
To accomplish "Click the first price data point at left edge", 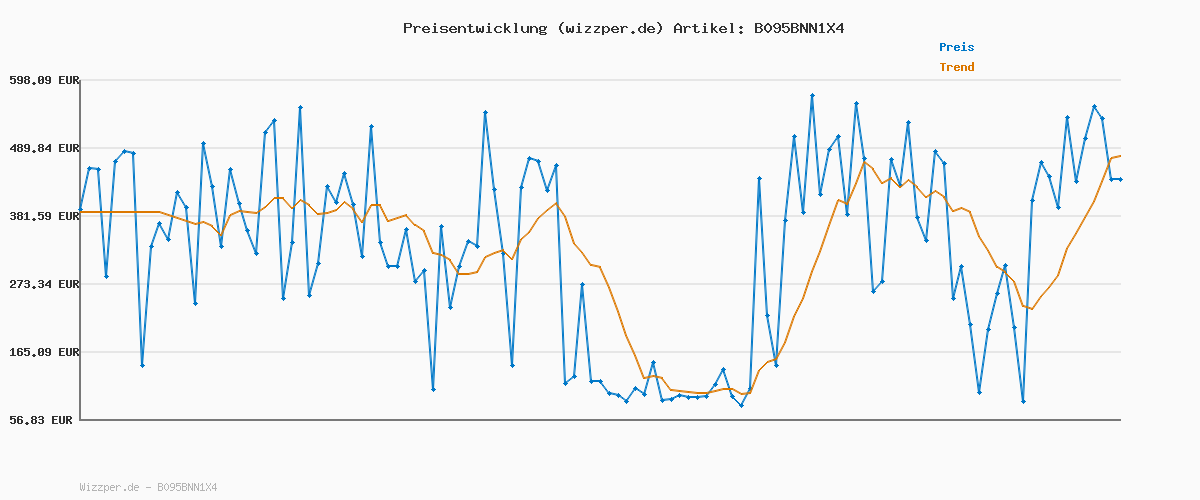I will [x=81, y=209].
